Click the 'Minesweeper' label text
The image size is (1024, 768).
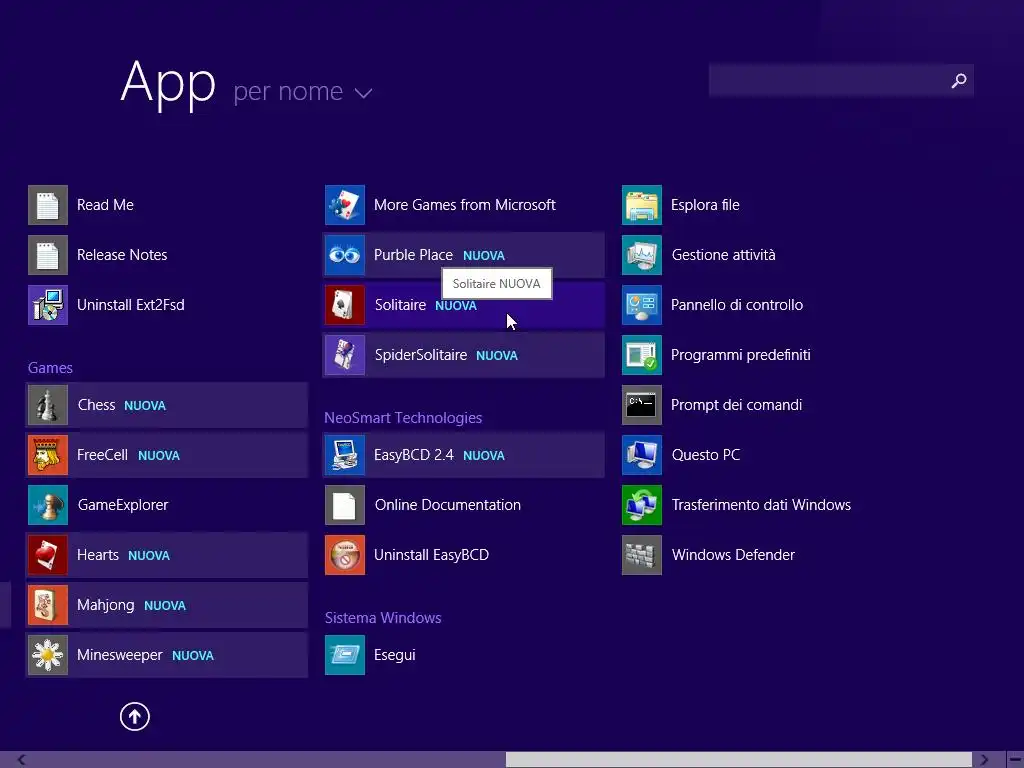[x=120, y=655]
